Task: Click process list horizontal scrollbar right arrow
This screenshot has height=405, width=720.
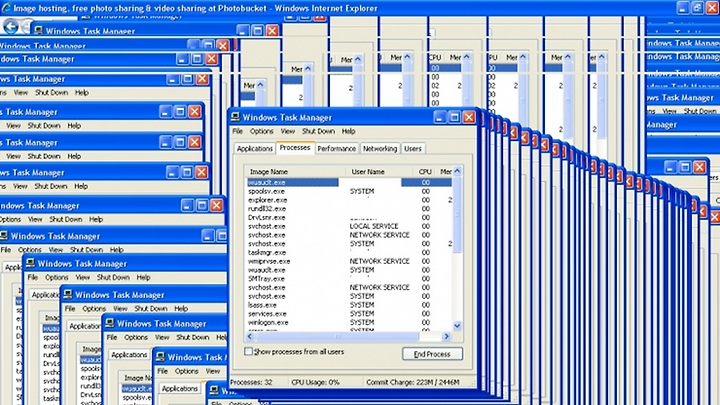Action: (x=446, y=337)
